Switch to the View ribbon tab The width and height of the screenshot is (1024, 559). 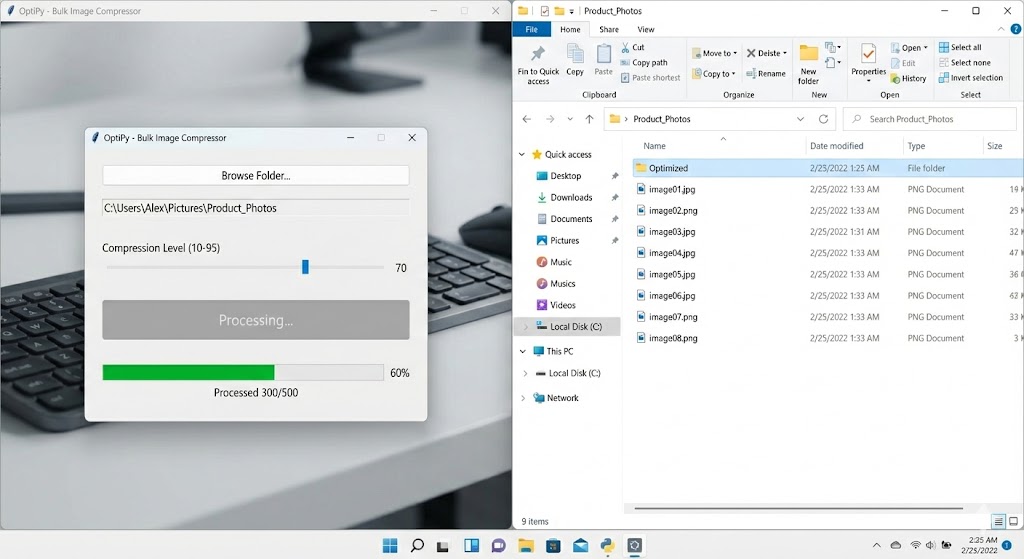pos(646,29)
